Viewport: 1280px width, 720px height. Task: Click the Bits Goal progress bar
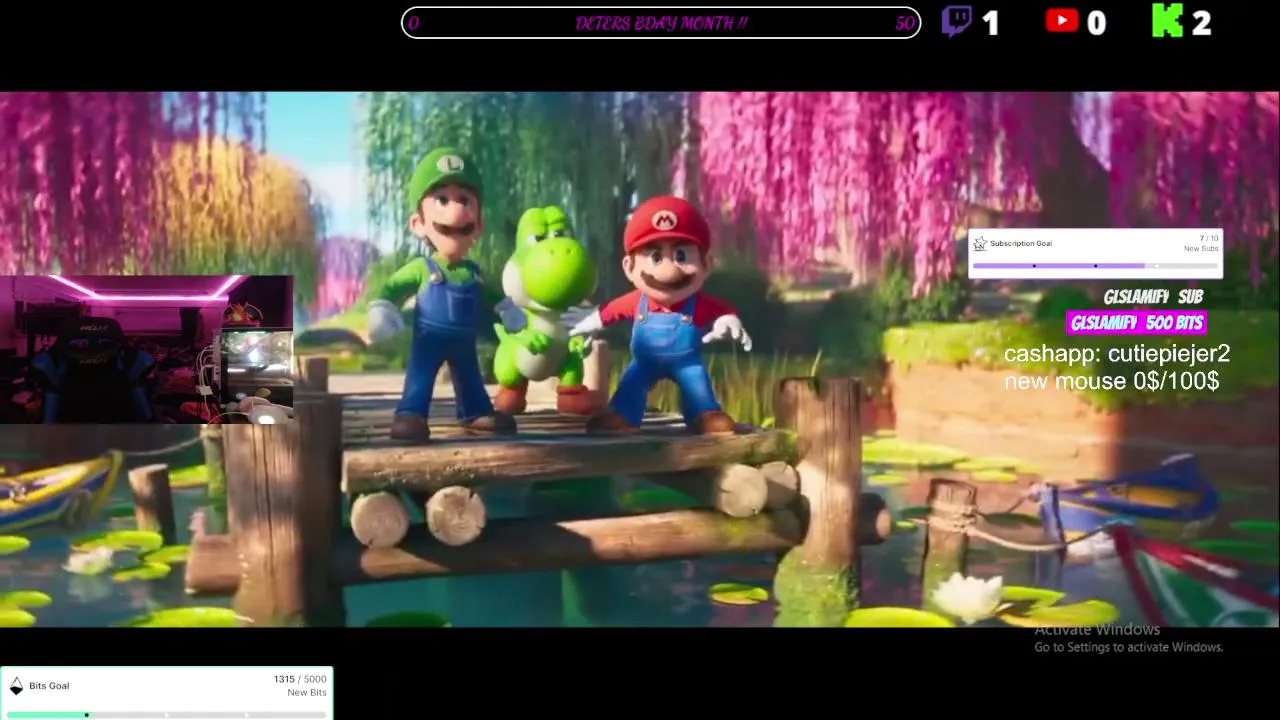166,715
